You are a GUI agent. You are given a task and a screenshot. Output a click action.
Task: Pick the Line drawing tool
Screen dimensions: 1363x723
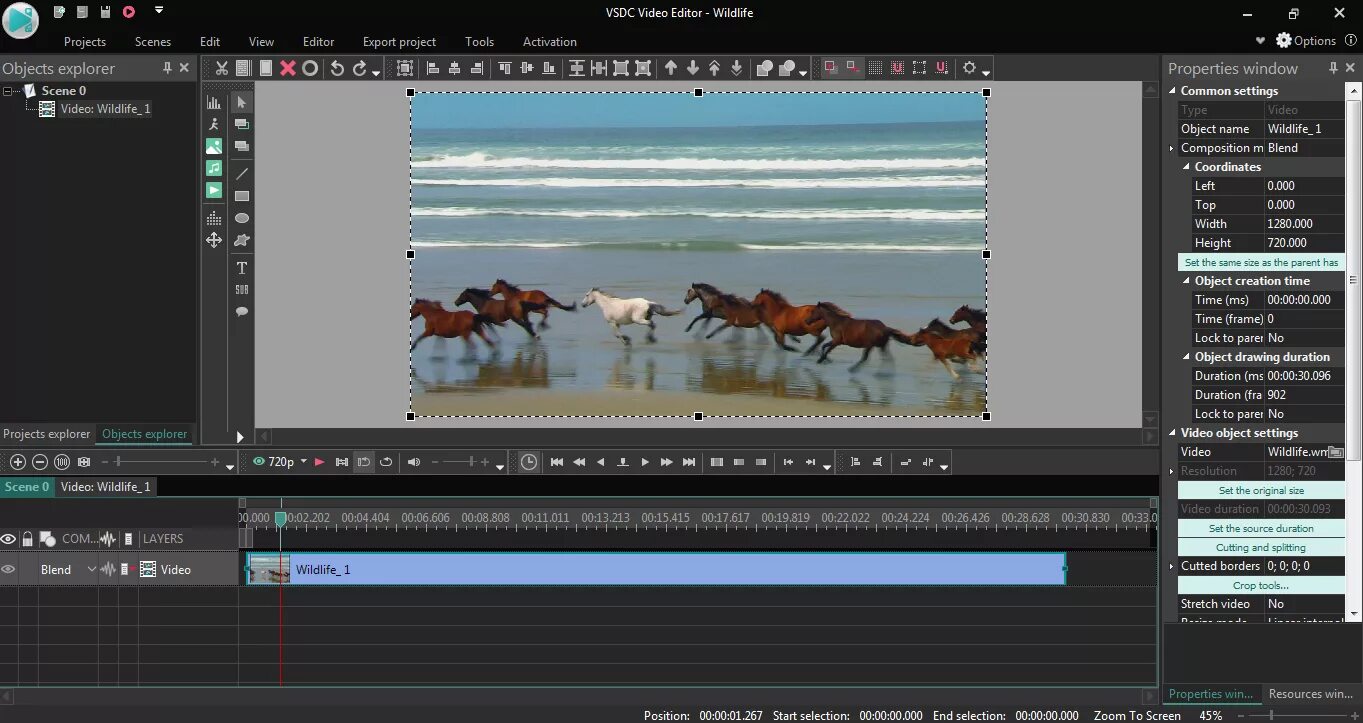click(241, 174)
